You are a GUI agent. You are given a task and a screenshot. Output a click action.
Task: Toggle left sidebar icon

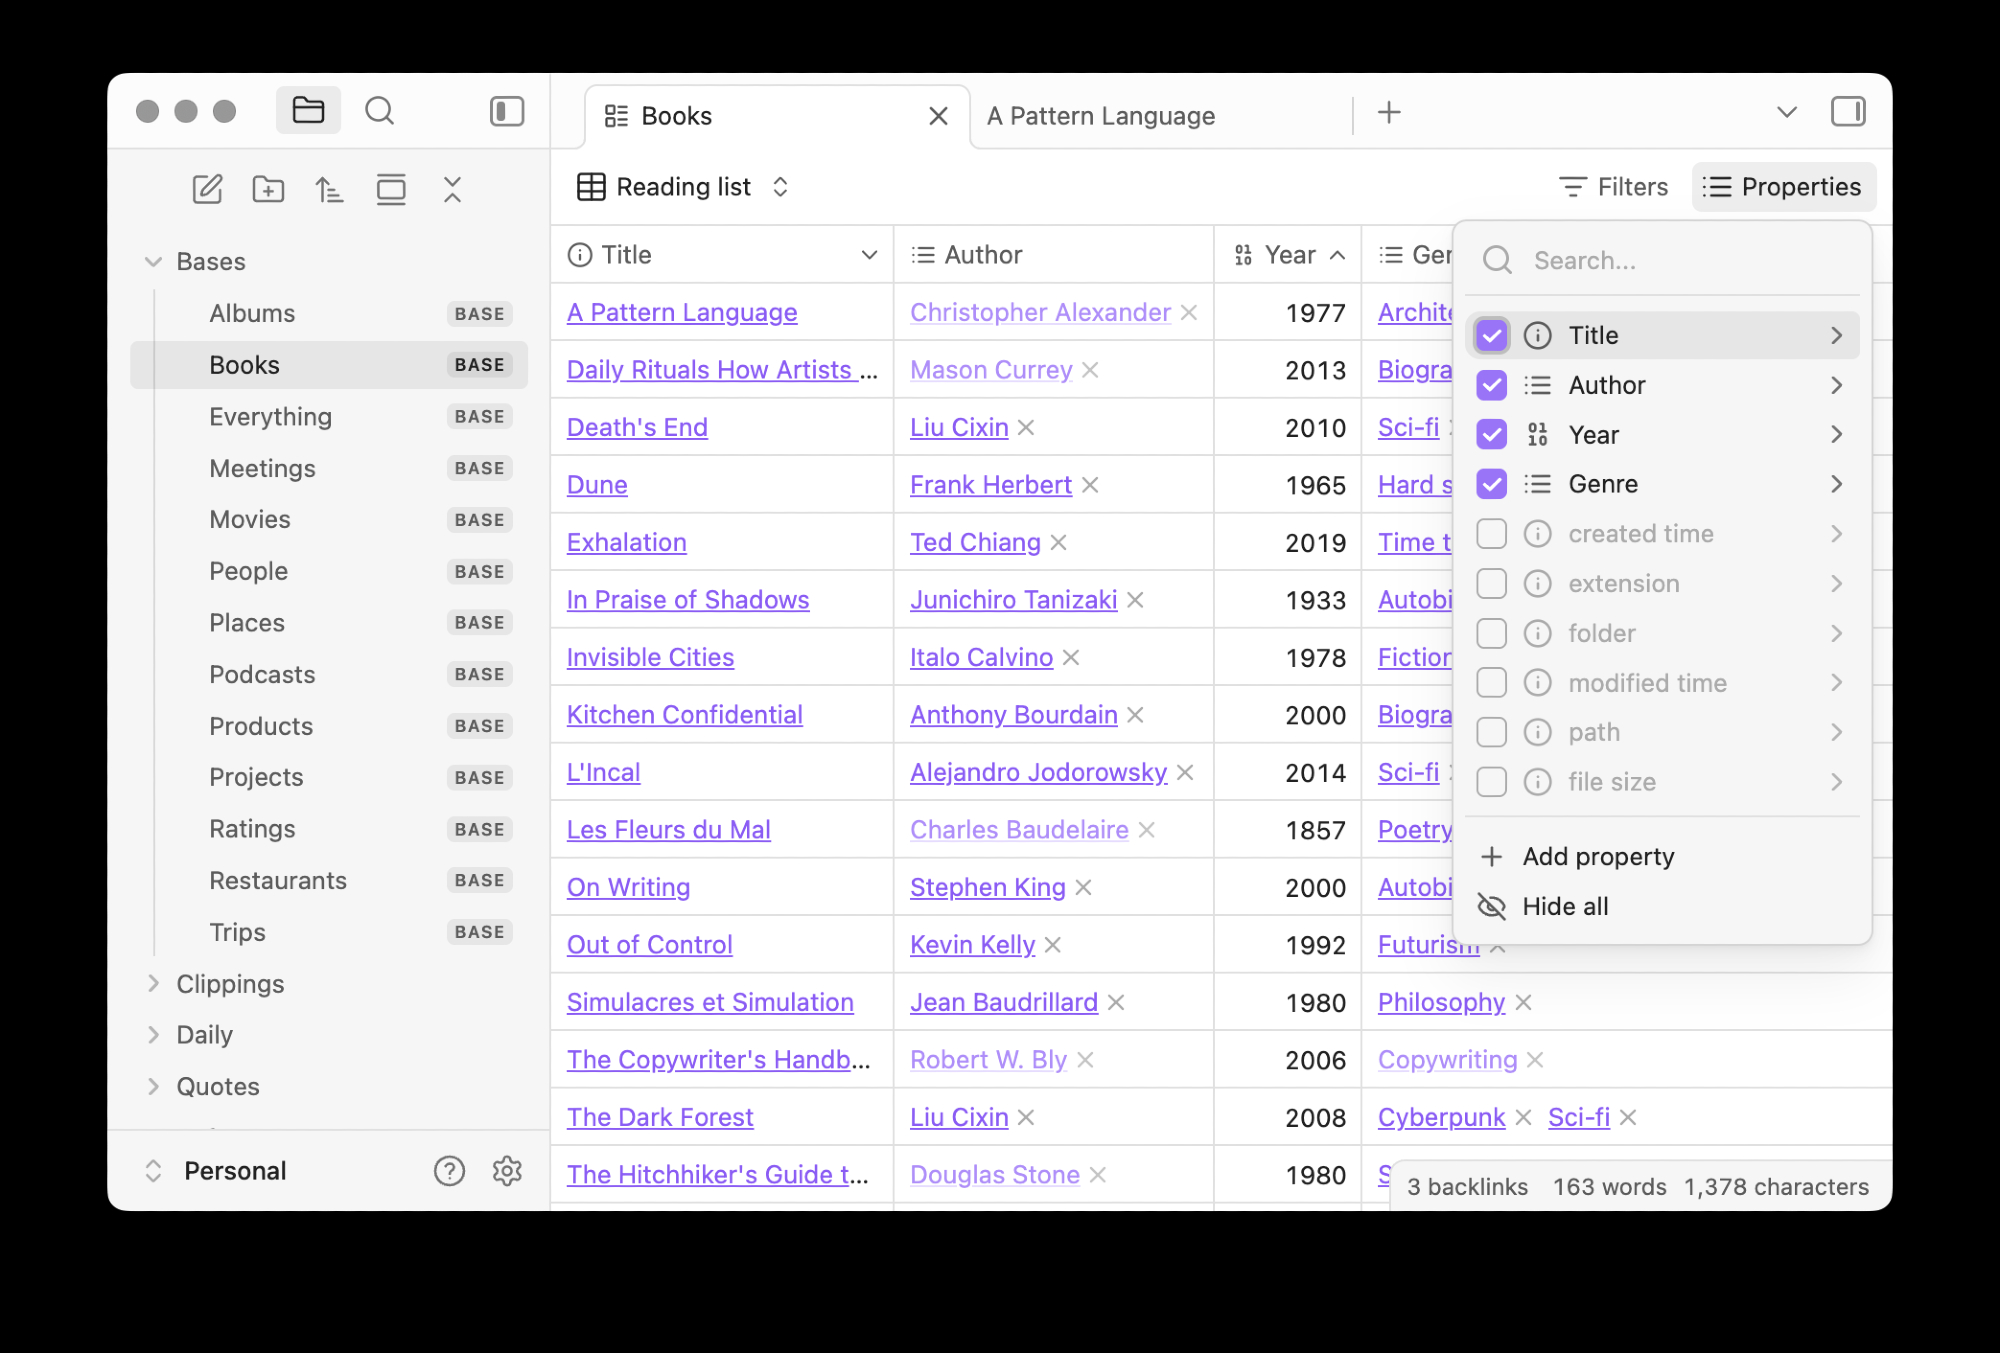pyautogui.click(x=507, y=111)
